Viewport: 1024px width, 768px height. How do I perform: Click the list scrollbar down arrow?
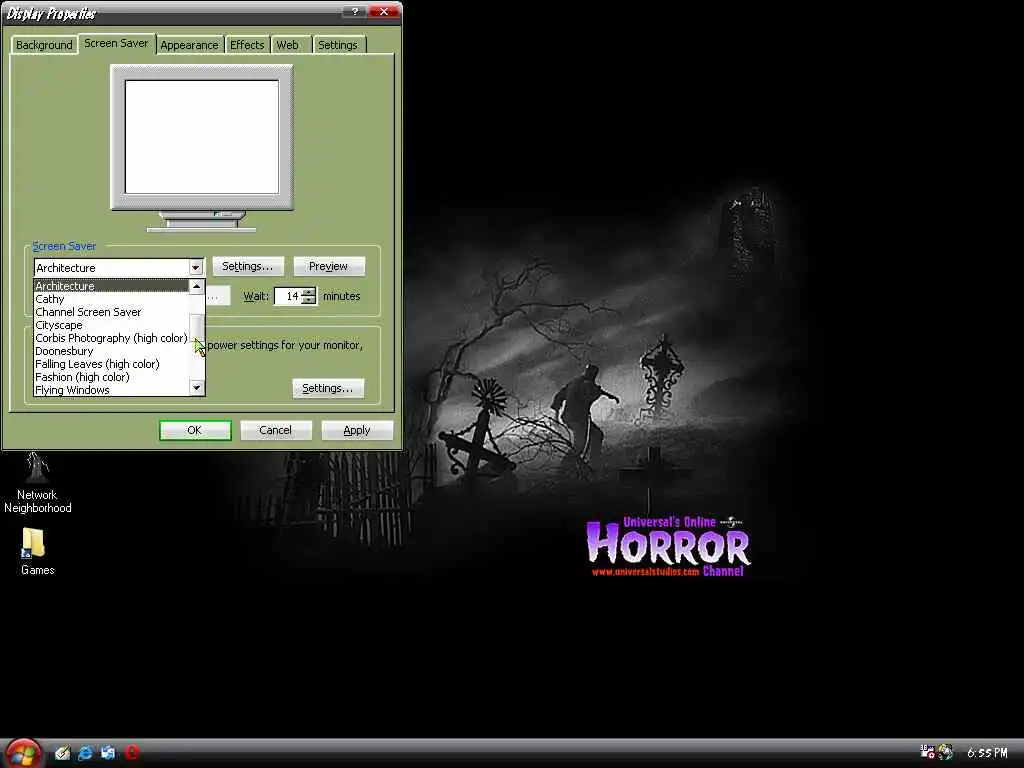tap(197, 388)
